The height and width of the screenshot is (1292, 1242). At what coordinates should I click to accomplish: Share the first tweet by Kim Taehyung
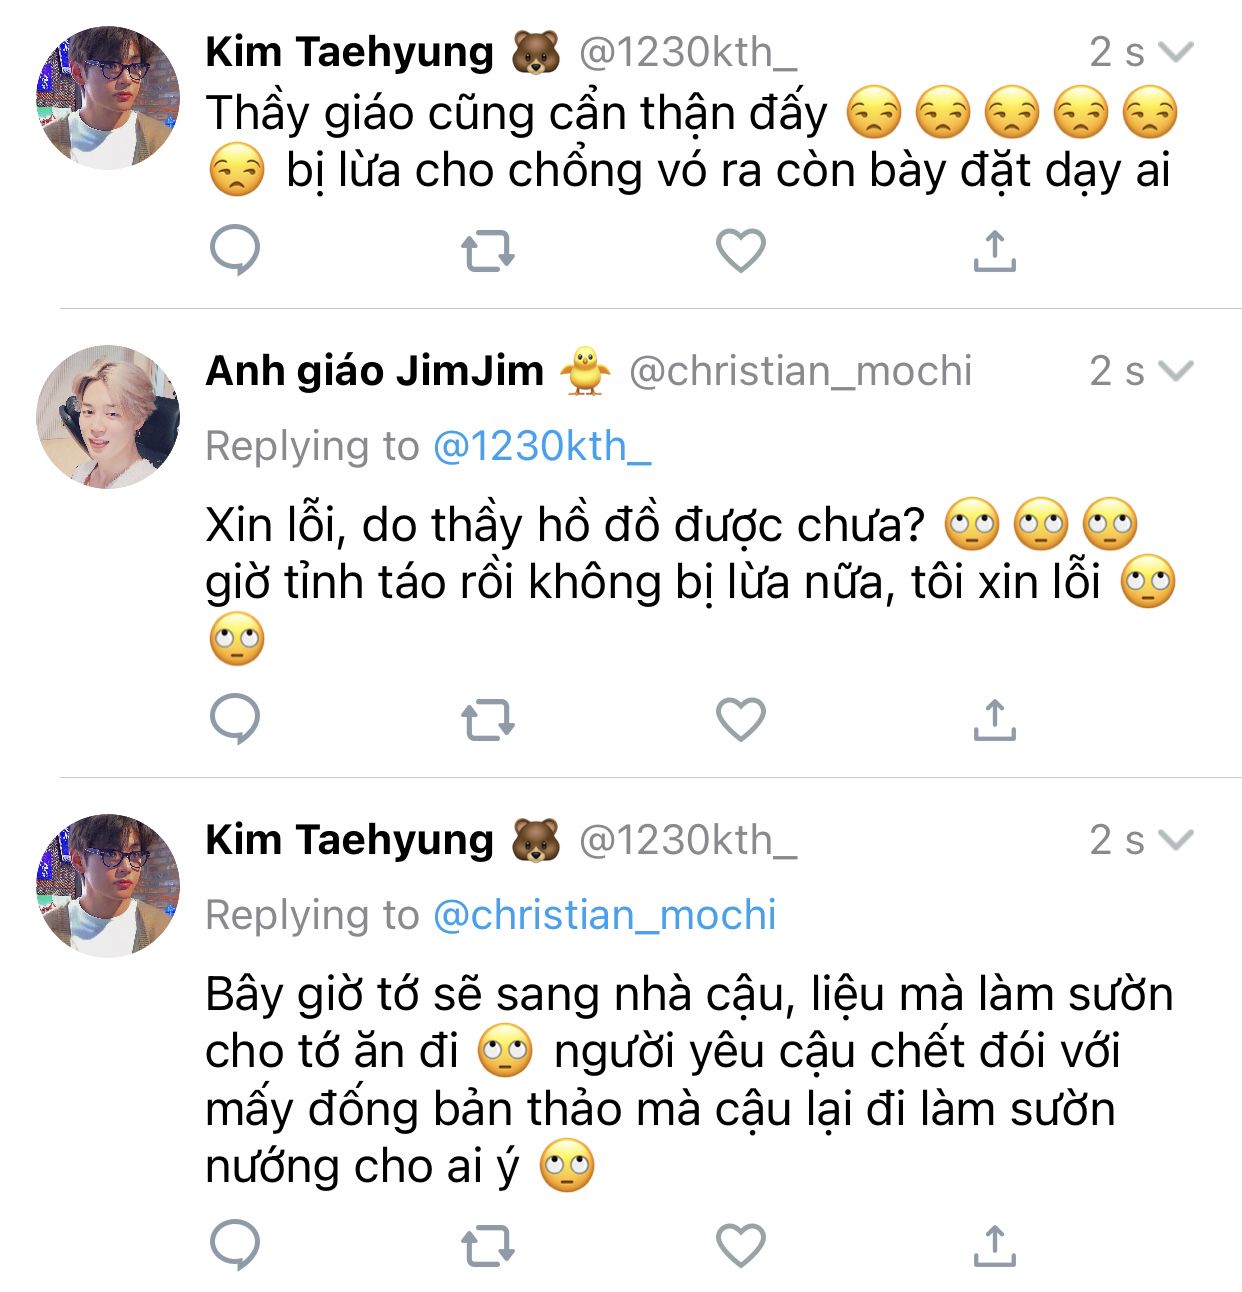coord(994,251)
